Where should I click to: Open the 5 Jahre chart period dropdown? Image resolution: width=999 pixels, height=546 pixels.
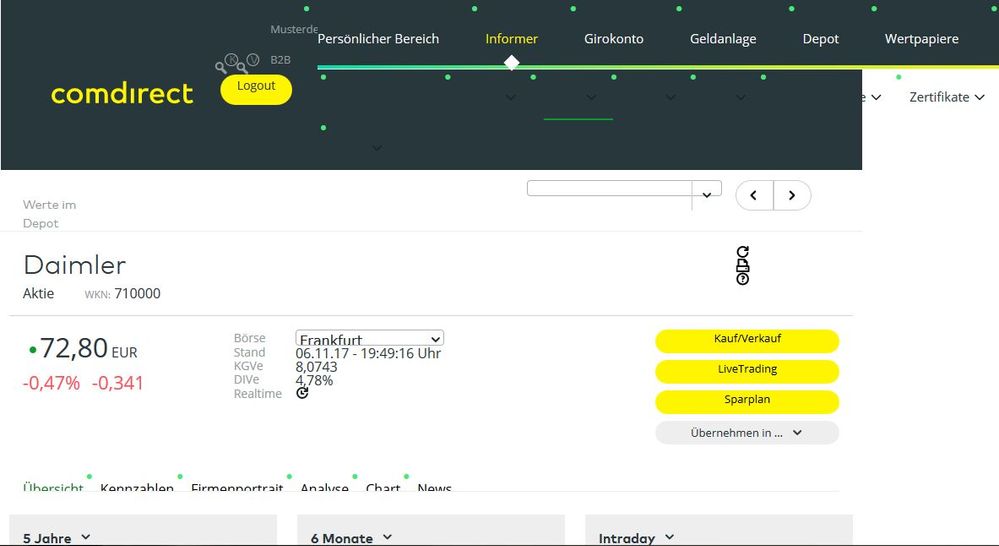57,538
